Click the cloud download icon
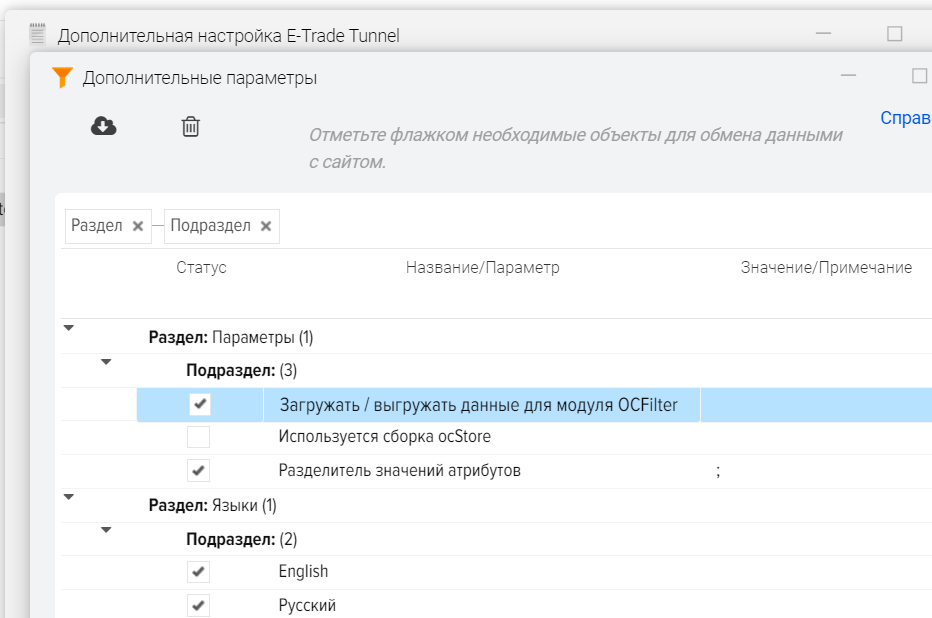Screen dimensions: 932x618 [x=104, y=126]
